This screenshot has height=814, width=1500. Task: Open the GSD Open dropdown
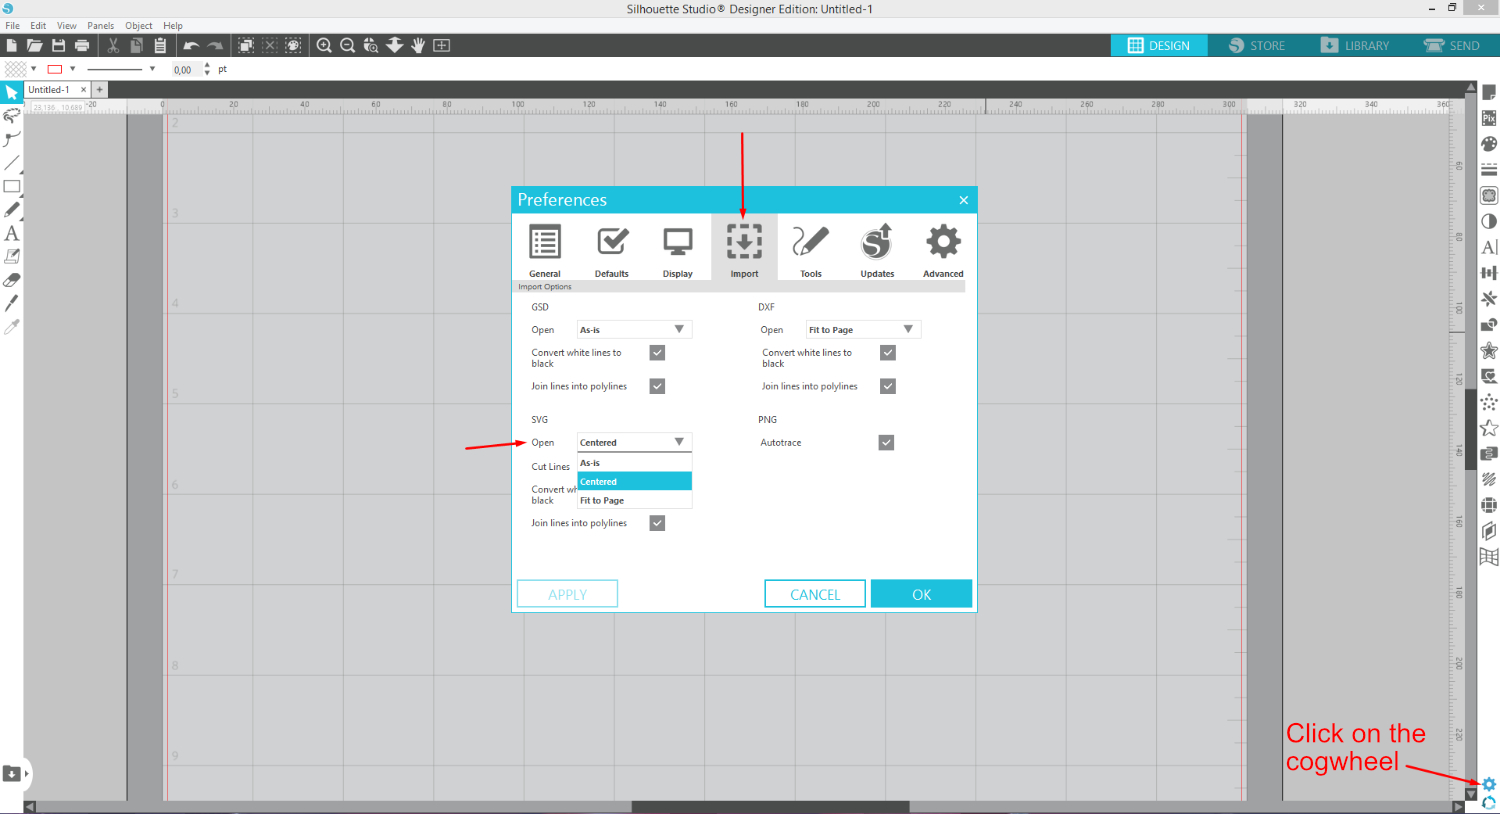(x=634, y=329)
